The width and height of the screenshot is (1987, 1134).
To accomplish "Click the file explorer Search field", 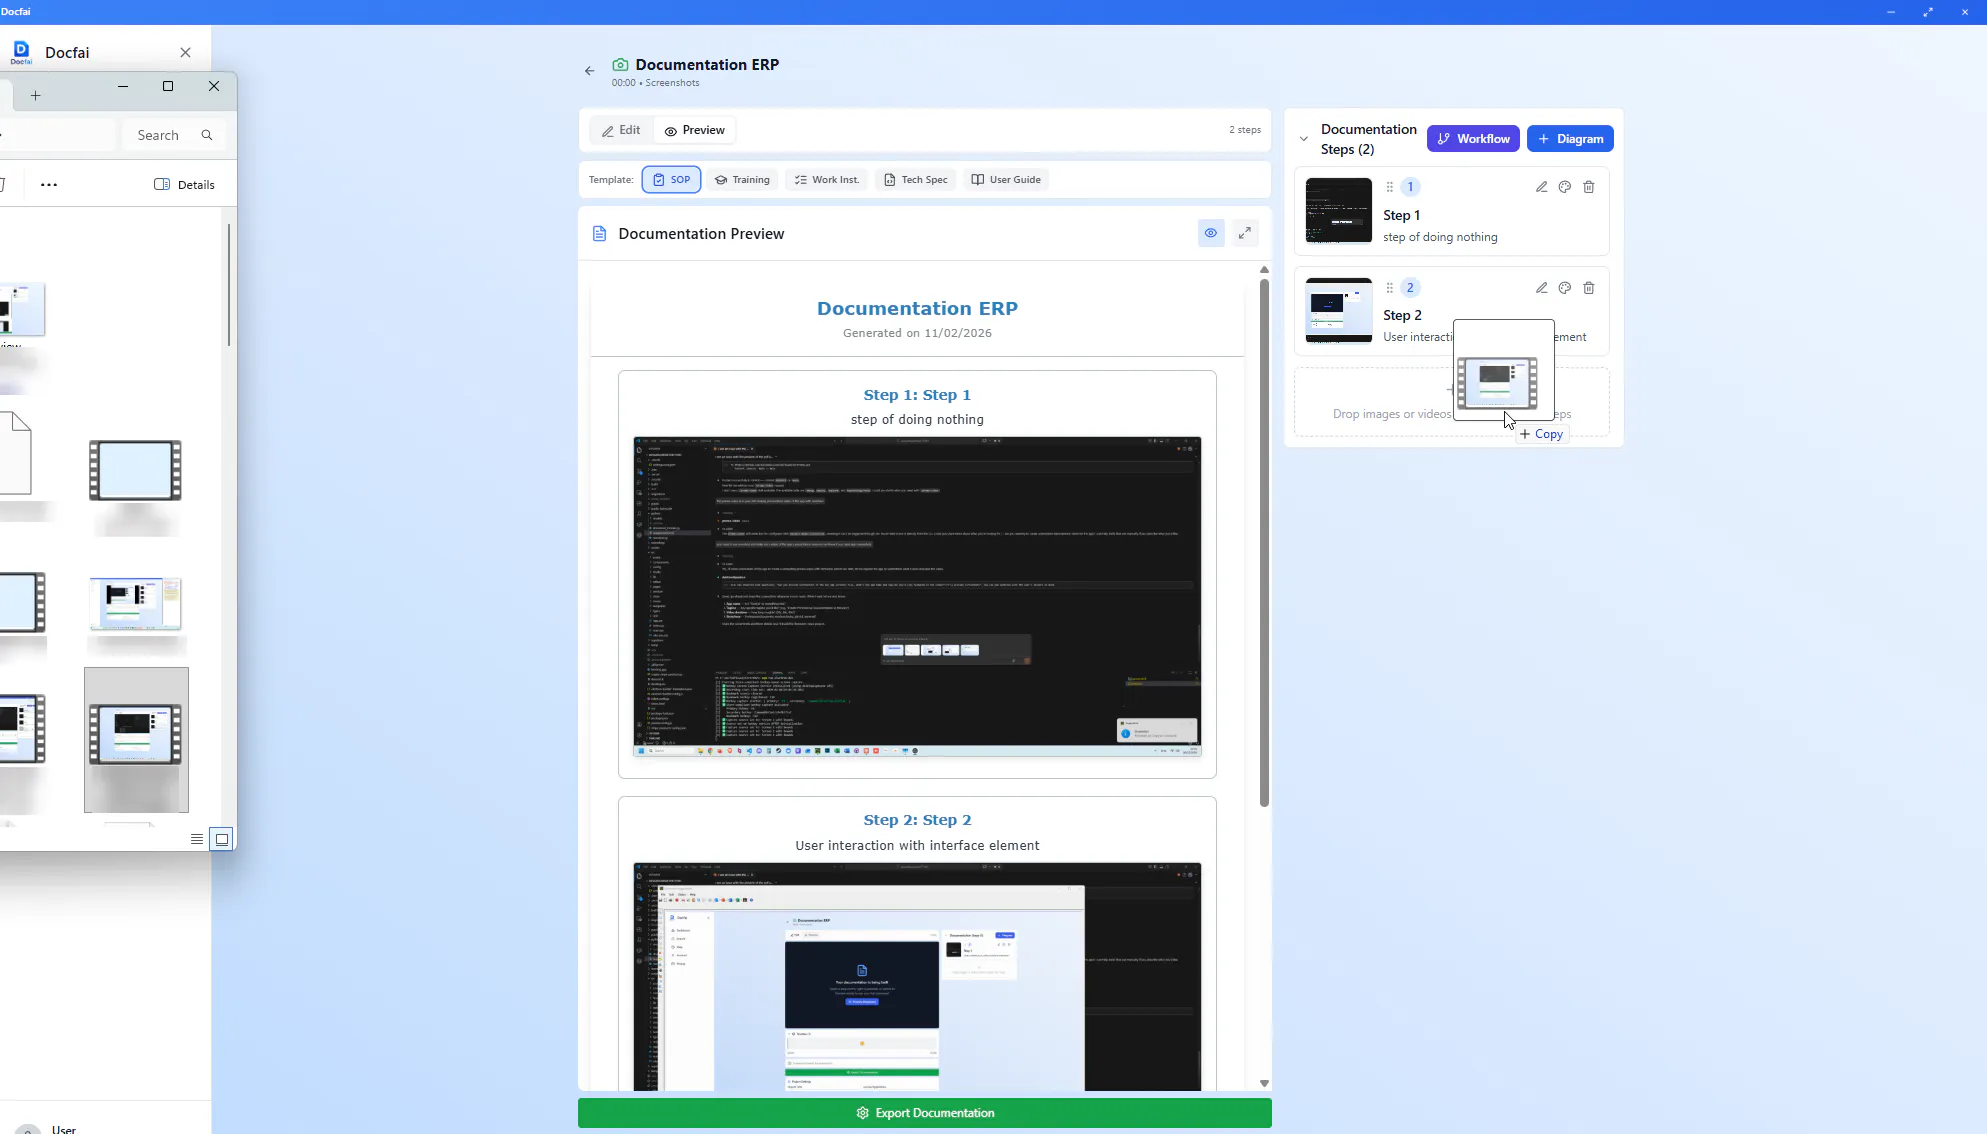I will (173, 135).
